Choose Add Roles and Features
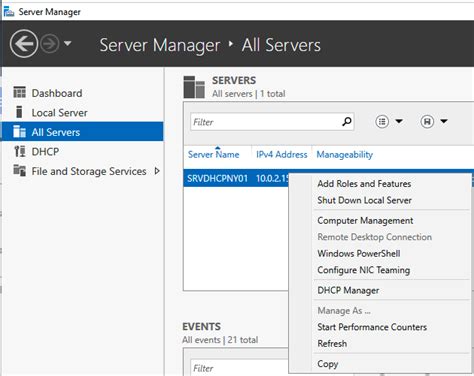 point(364,184)
